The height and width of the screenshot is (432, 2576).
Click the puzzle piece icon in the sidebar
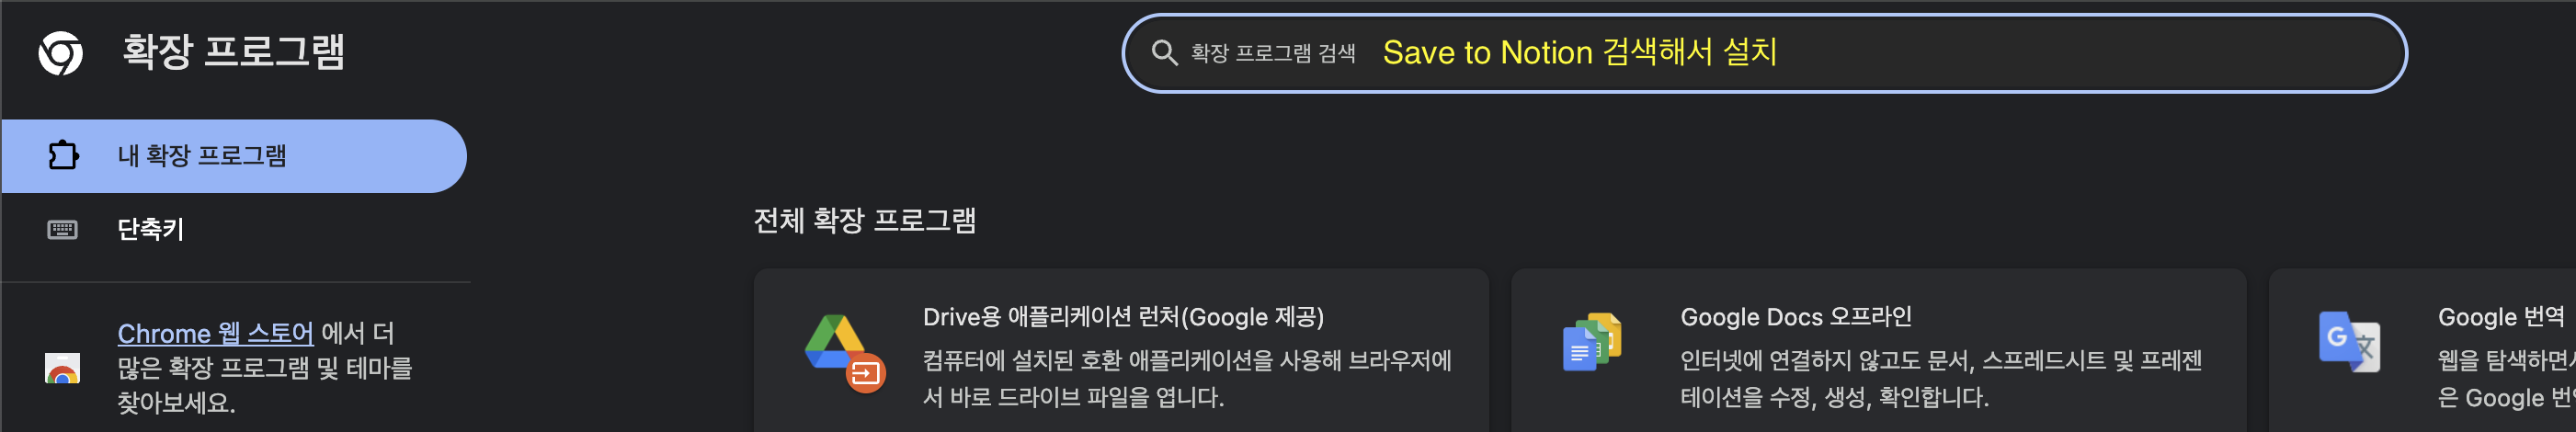(63, 155)
